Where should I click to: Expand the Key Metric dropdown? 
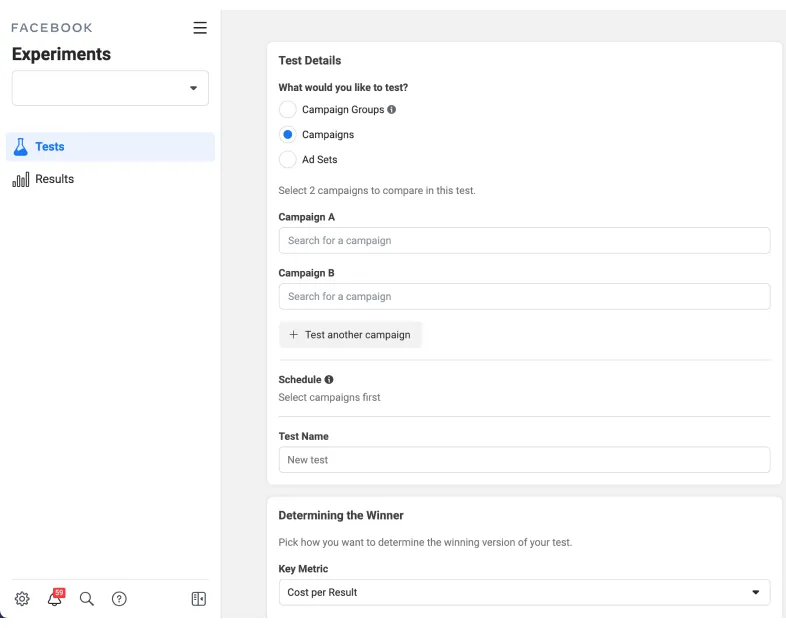pos(524,592)
